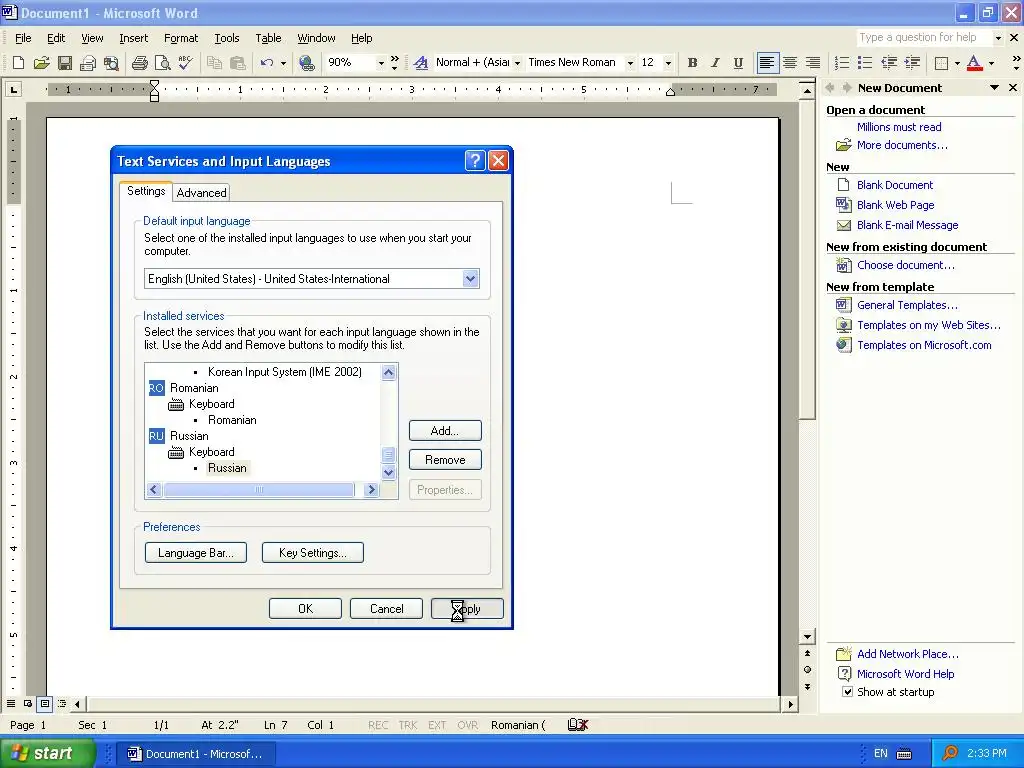This screenshot has height=768, width=1024.
Task: Click the Increase Indent icon
Action: point(912,63)
